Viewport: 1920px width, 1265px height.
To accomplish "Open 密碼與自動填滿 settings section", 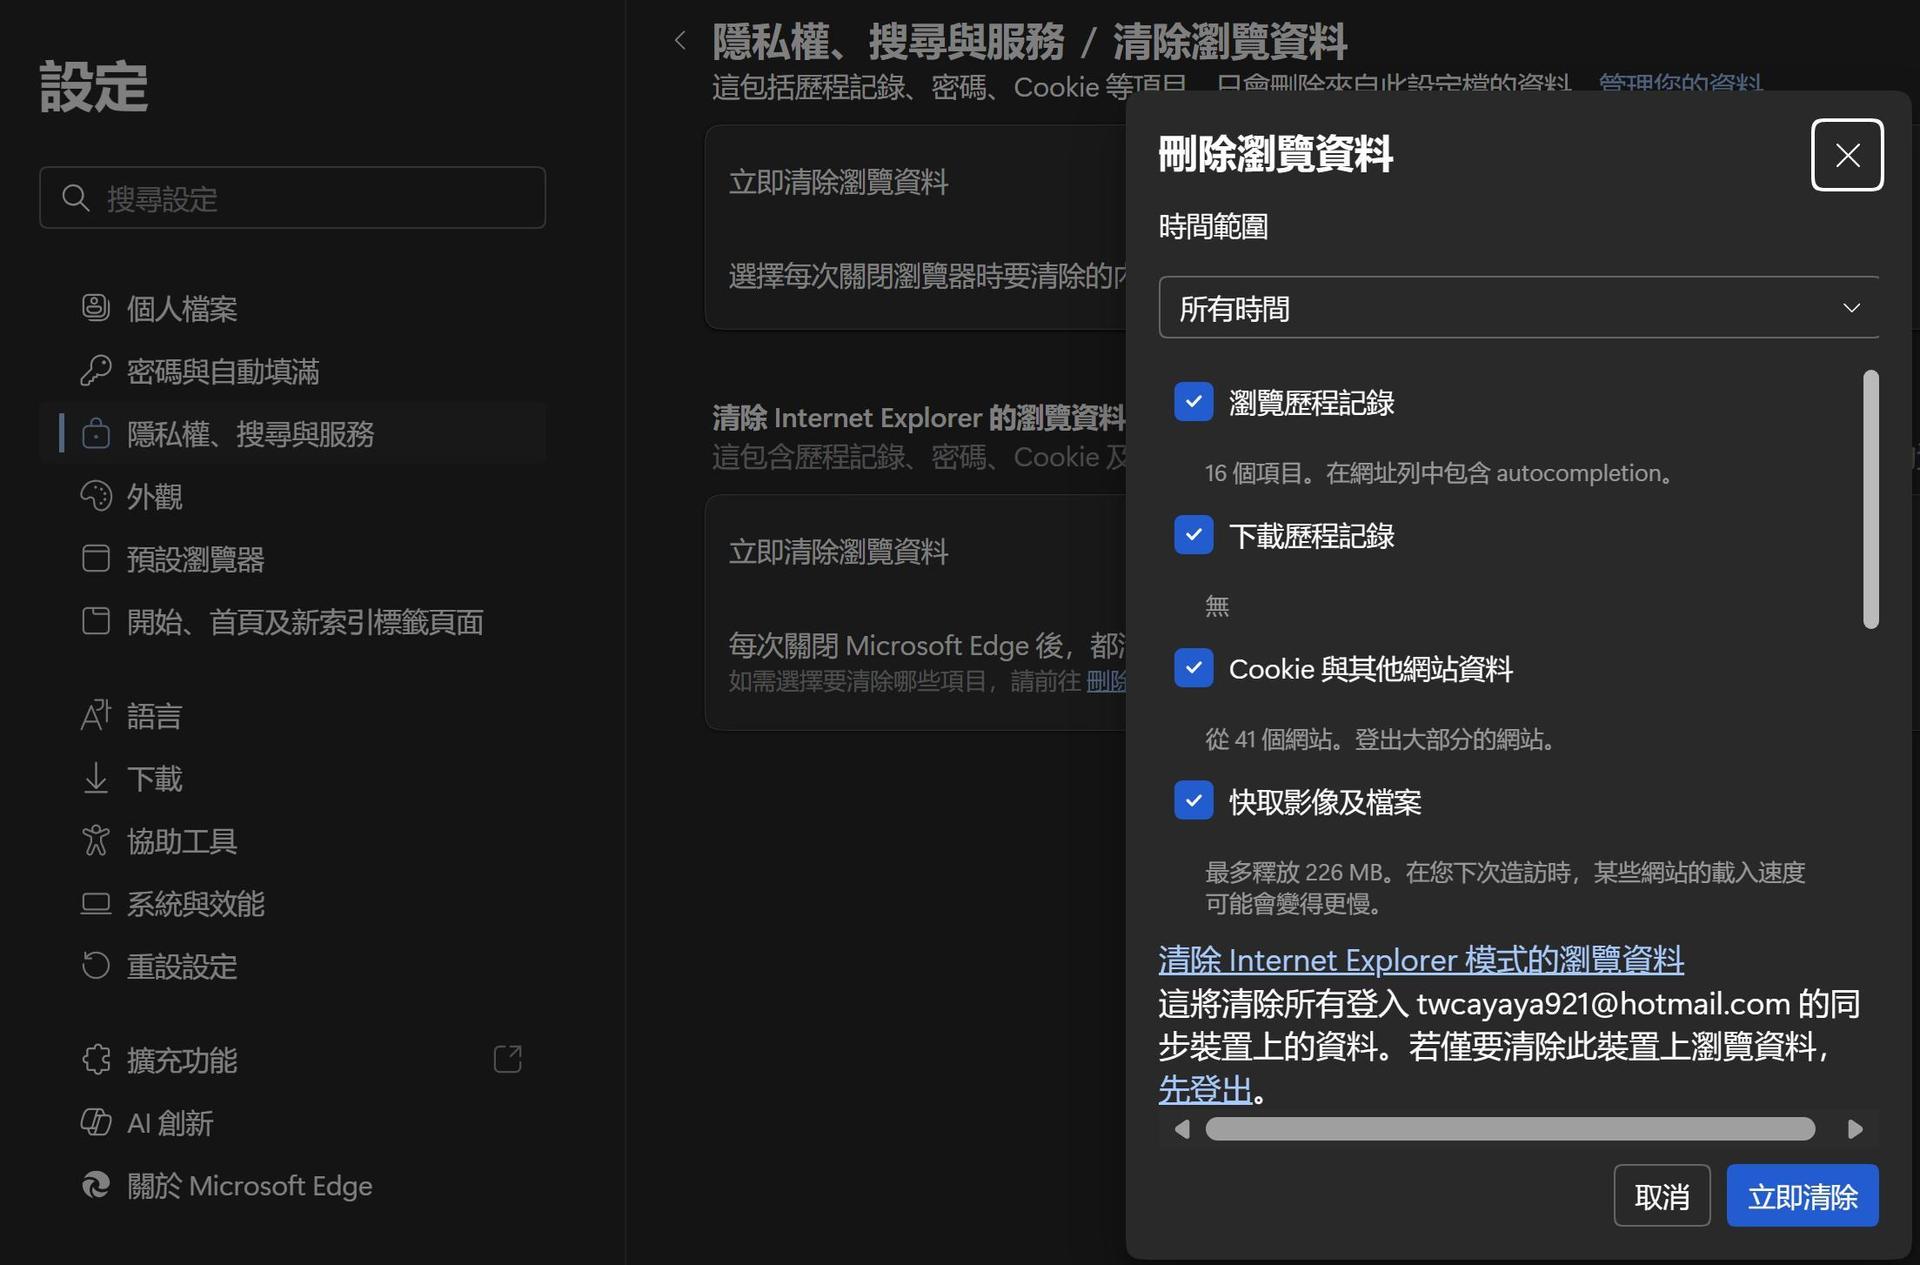I will [292, 371].
